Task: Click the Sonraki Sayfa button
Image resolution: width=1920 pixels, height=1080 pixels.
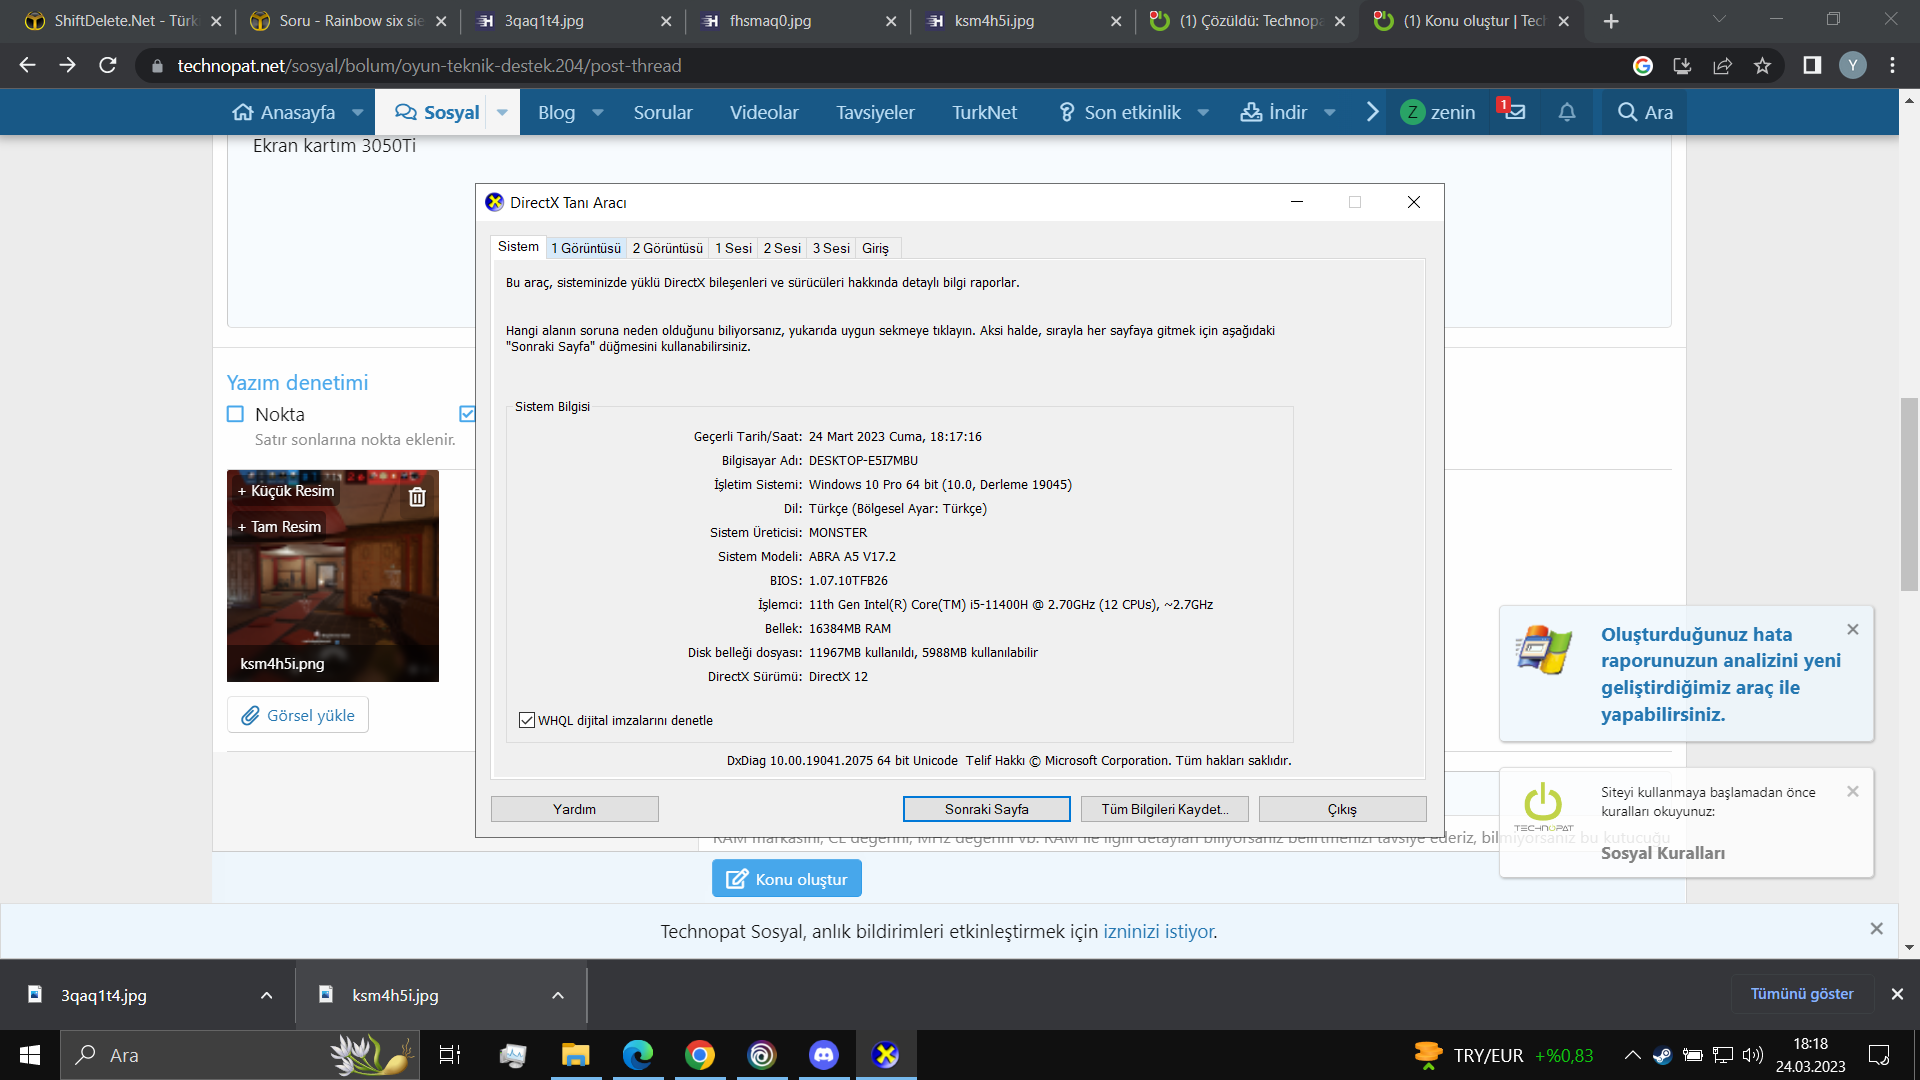Action: 986,809
